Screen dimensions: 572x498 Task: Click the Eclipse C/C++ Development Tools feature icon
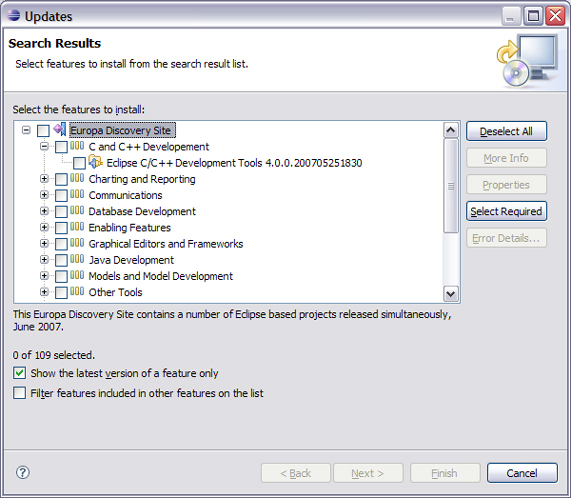click(x=96, y=162)
